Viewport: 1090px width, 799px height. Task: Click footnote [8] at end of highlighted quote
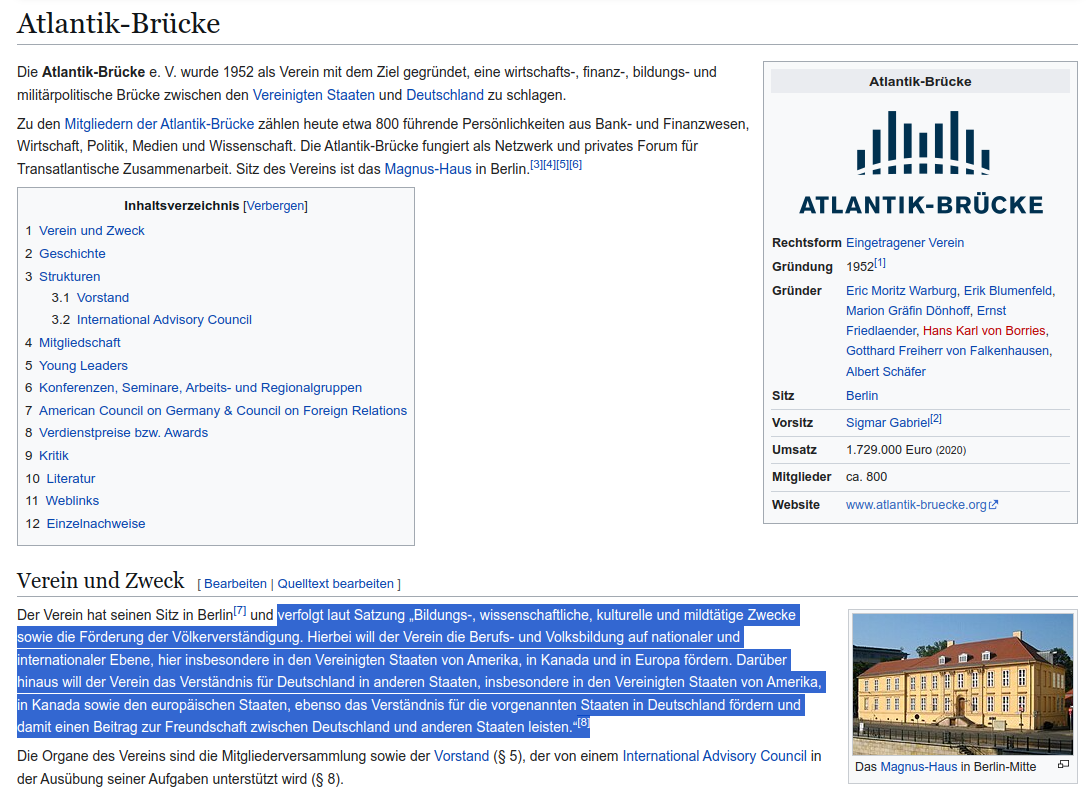pos(583,723)
